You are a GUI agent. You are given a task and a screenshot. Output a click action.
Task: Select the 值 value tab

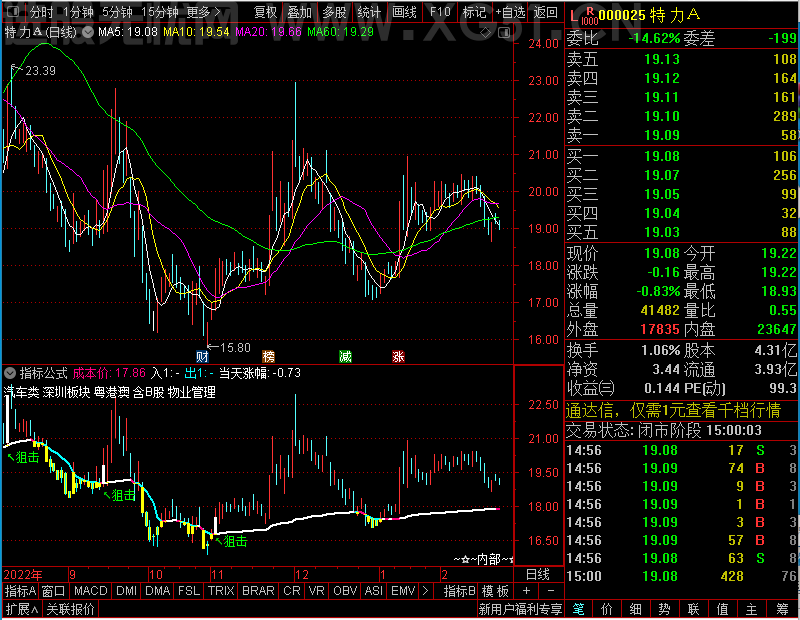click(722, 609)
